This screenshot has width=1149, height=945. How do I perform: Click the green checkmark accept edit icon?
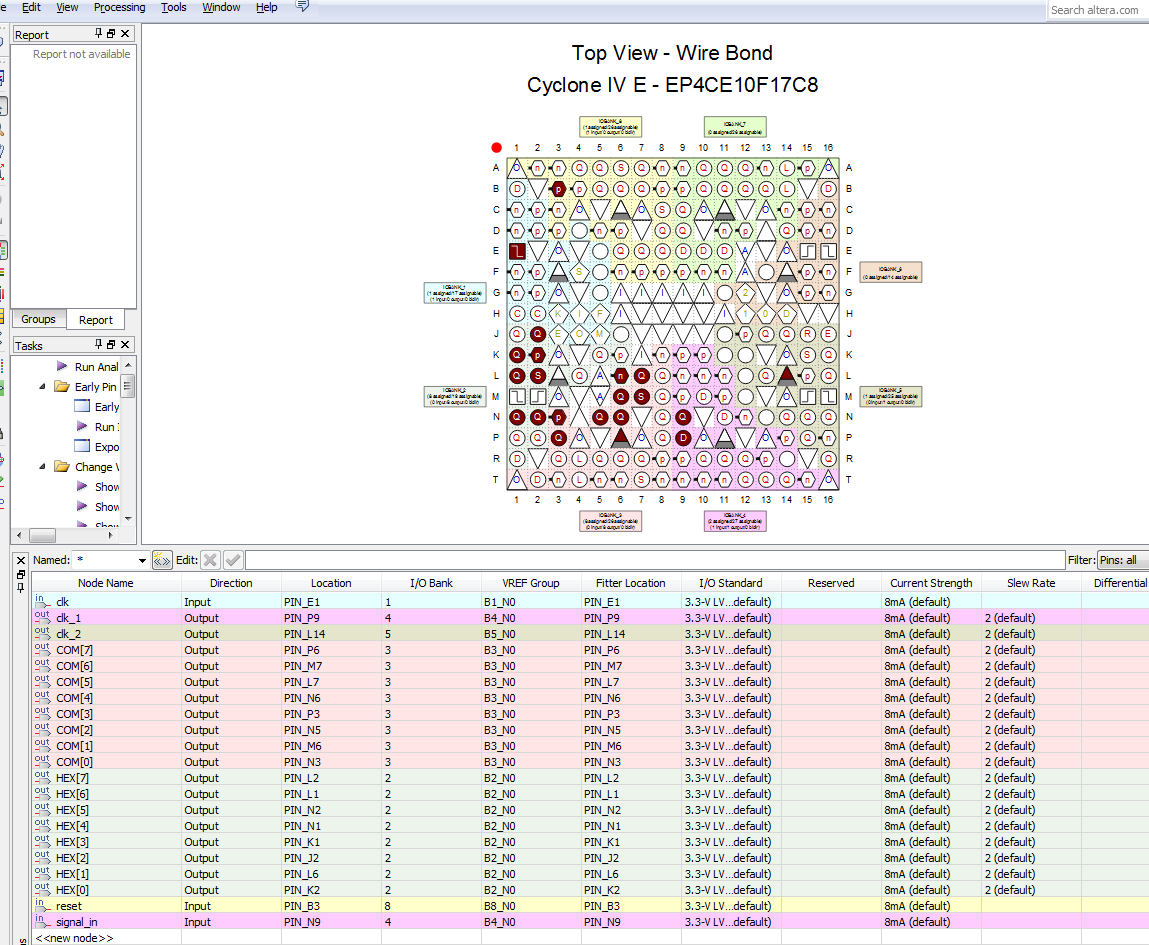(x=233, y=560)
